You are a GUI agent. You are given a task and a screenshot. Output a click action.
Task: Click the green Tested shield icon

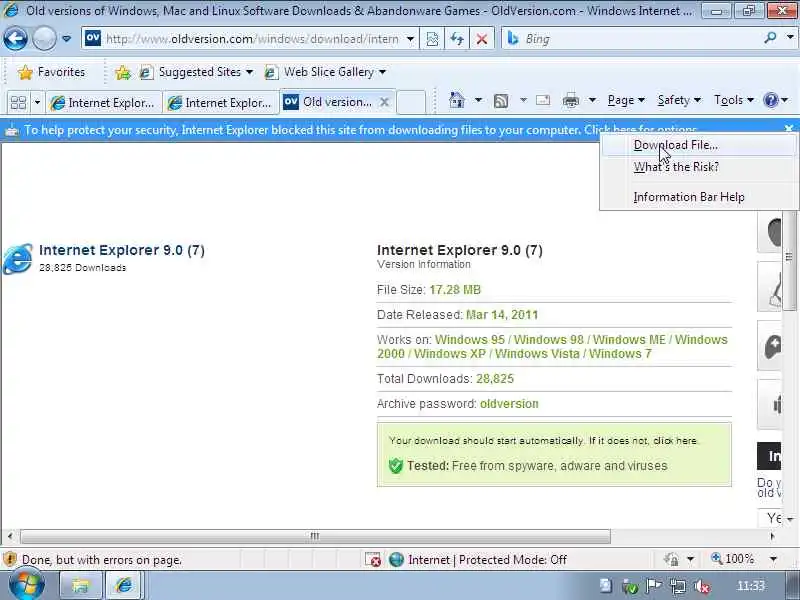pos(395,466)
